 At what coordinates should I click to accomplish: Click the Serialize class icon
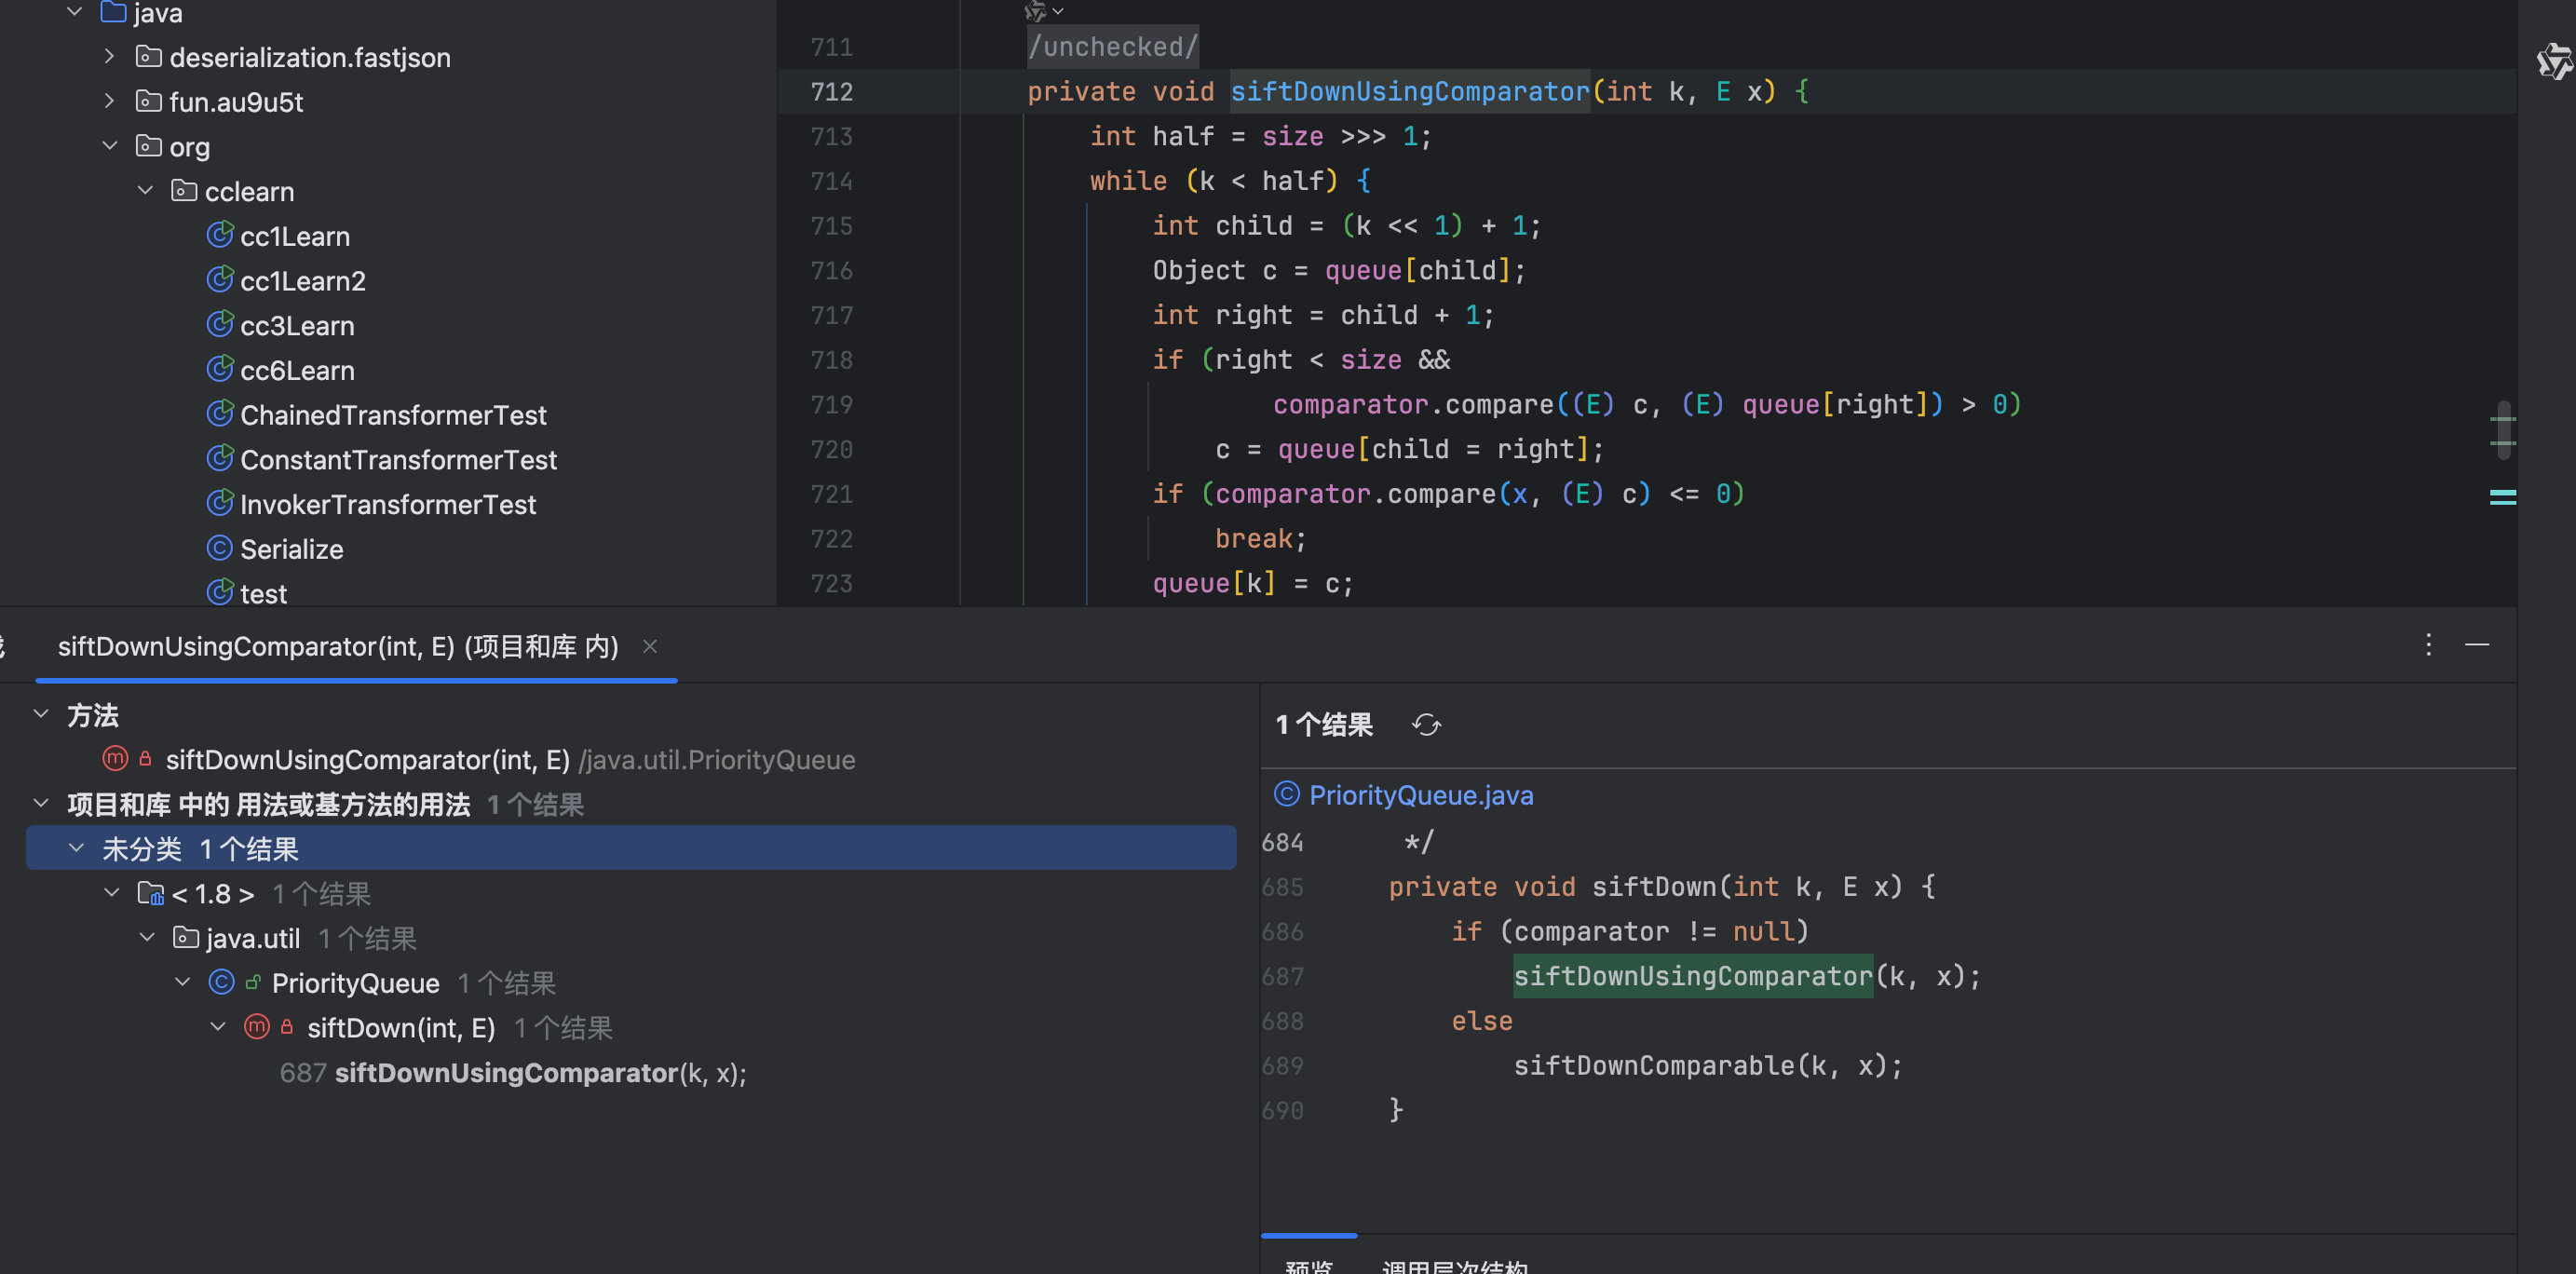pyautogui.click(x=219, y=549)
